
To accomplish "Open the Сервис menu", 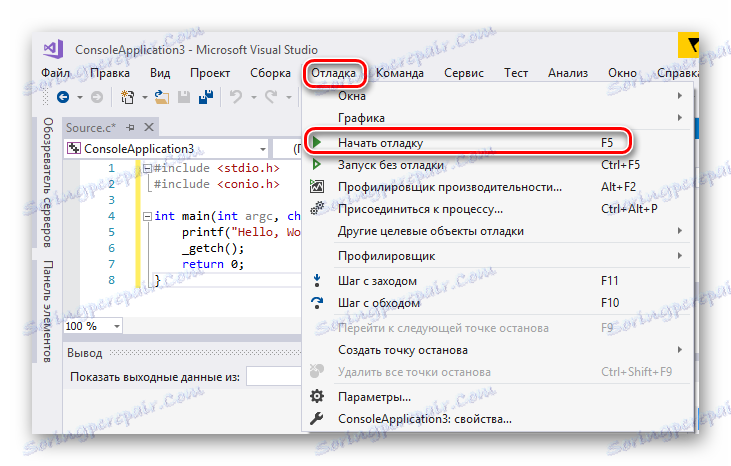I will 464,73.
